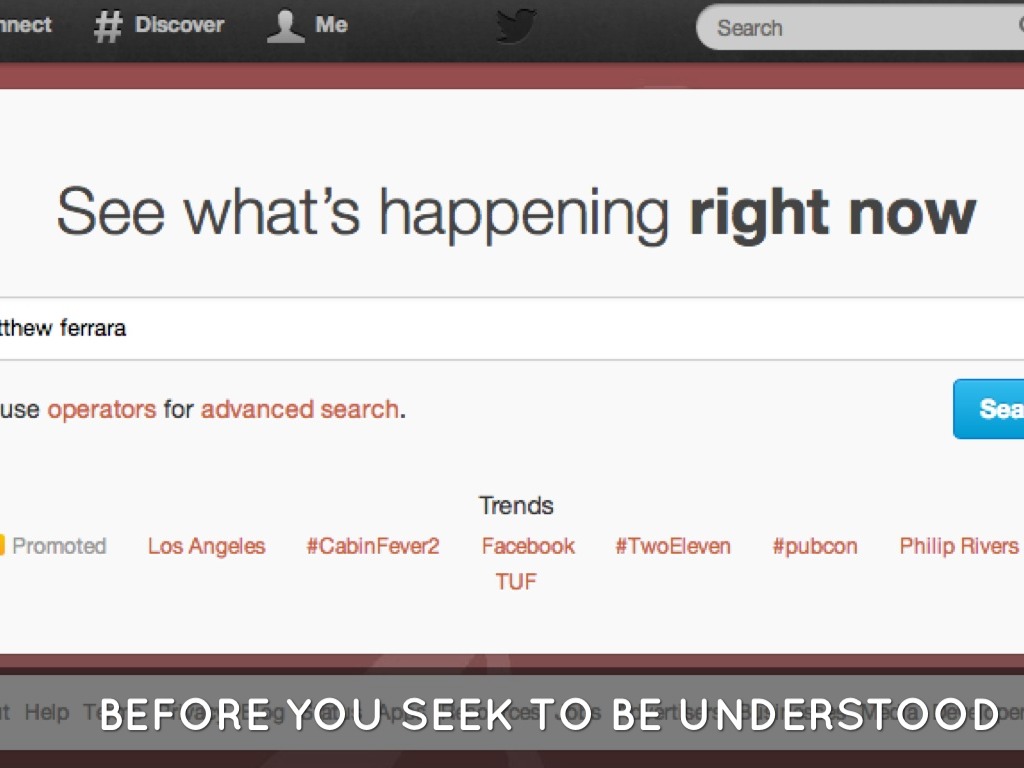
Task: Click the Promoted trend label text
Action: coord(59,546)
